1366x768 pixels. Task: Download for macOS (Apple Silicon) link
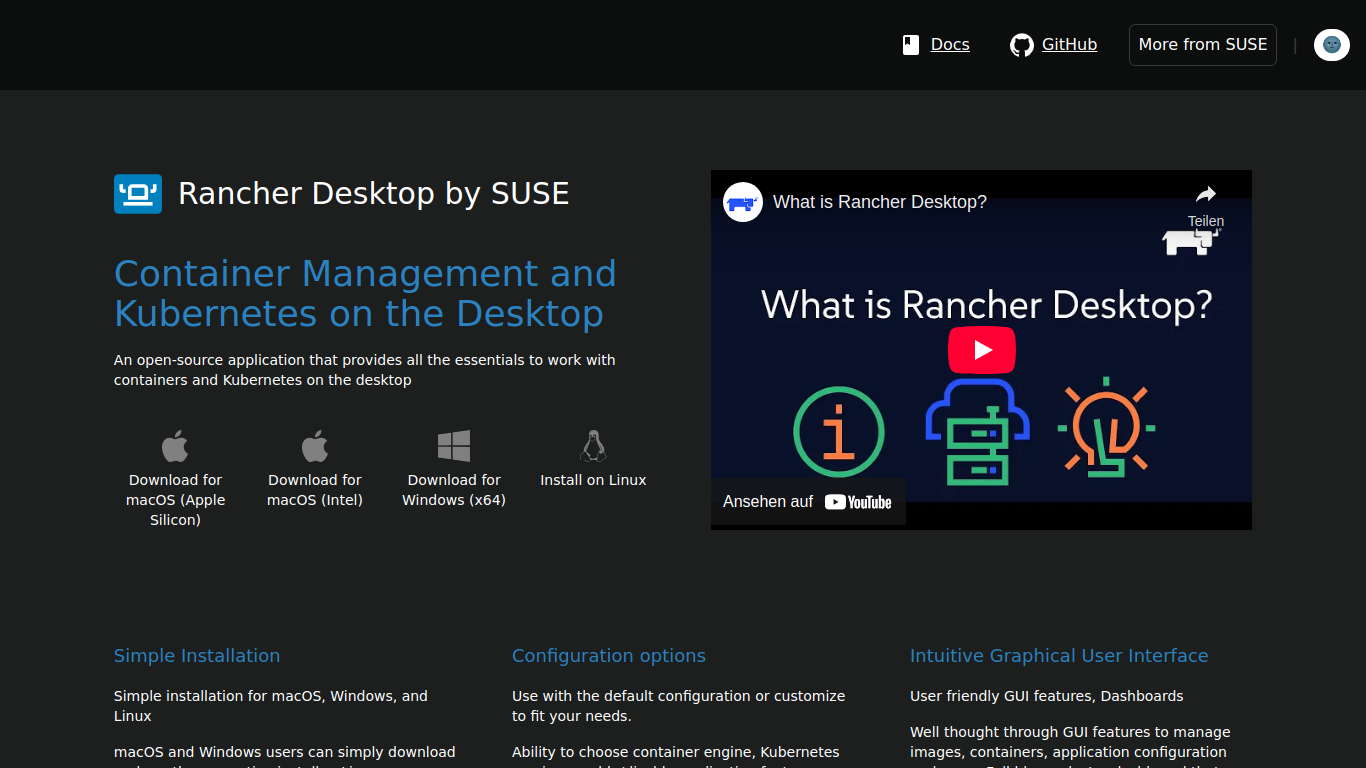pos(175,500)
